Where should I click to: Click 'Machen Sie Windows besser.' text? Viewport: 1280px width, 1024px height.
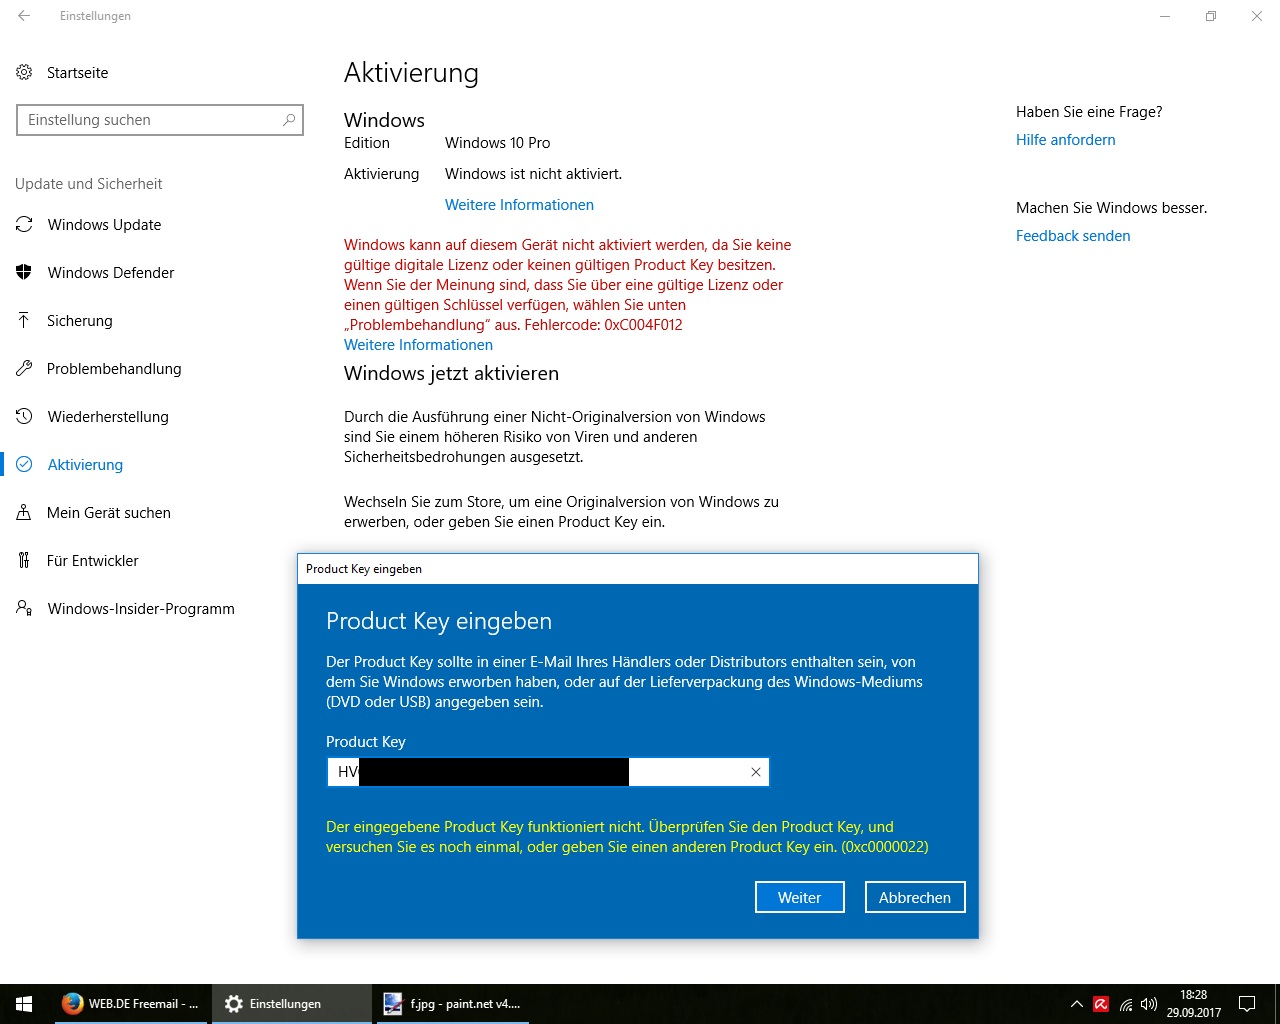point(1112,208)
